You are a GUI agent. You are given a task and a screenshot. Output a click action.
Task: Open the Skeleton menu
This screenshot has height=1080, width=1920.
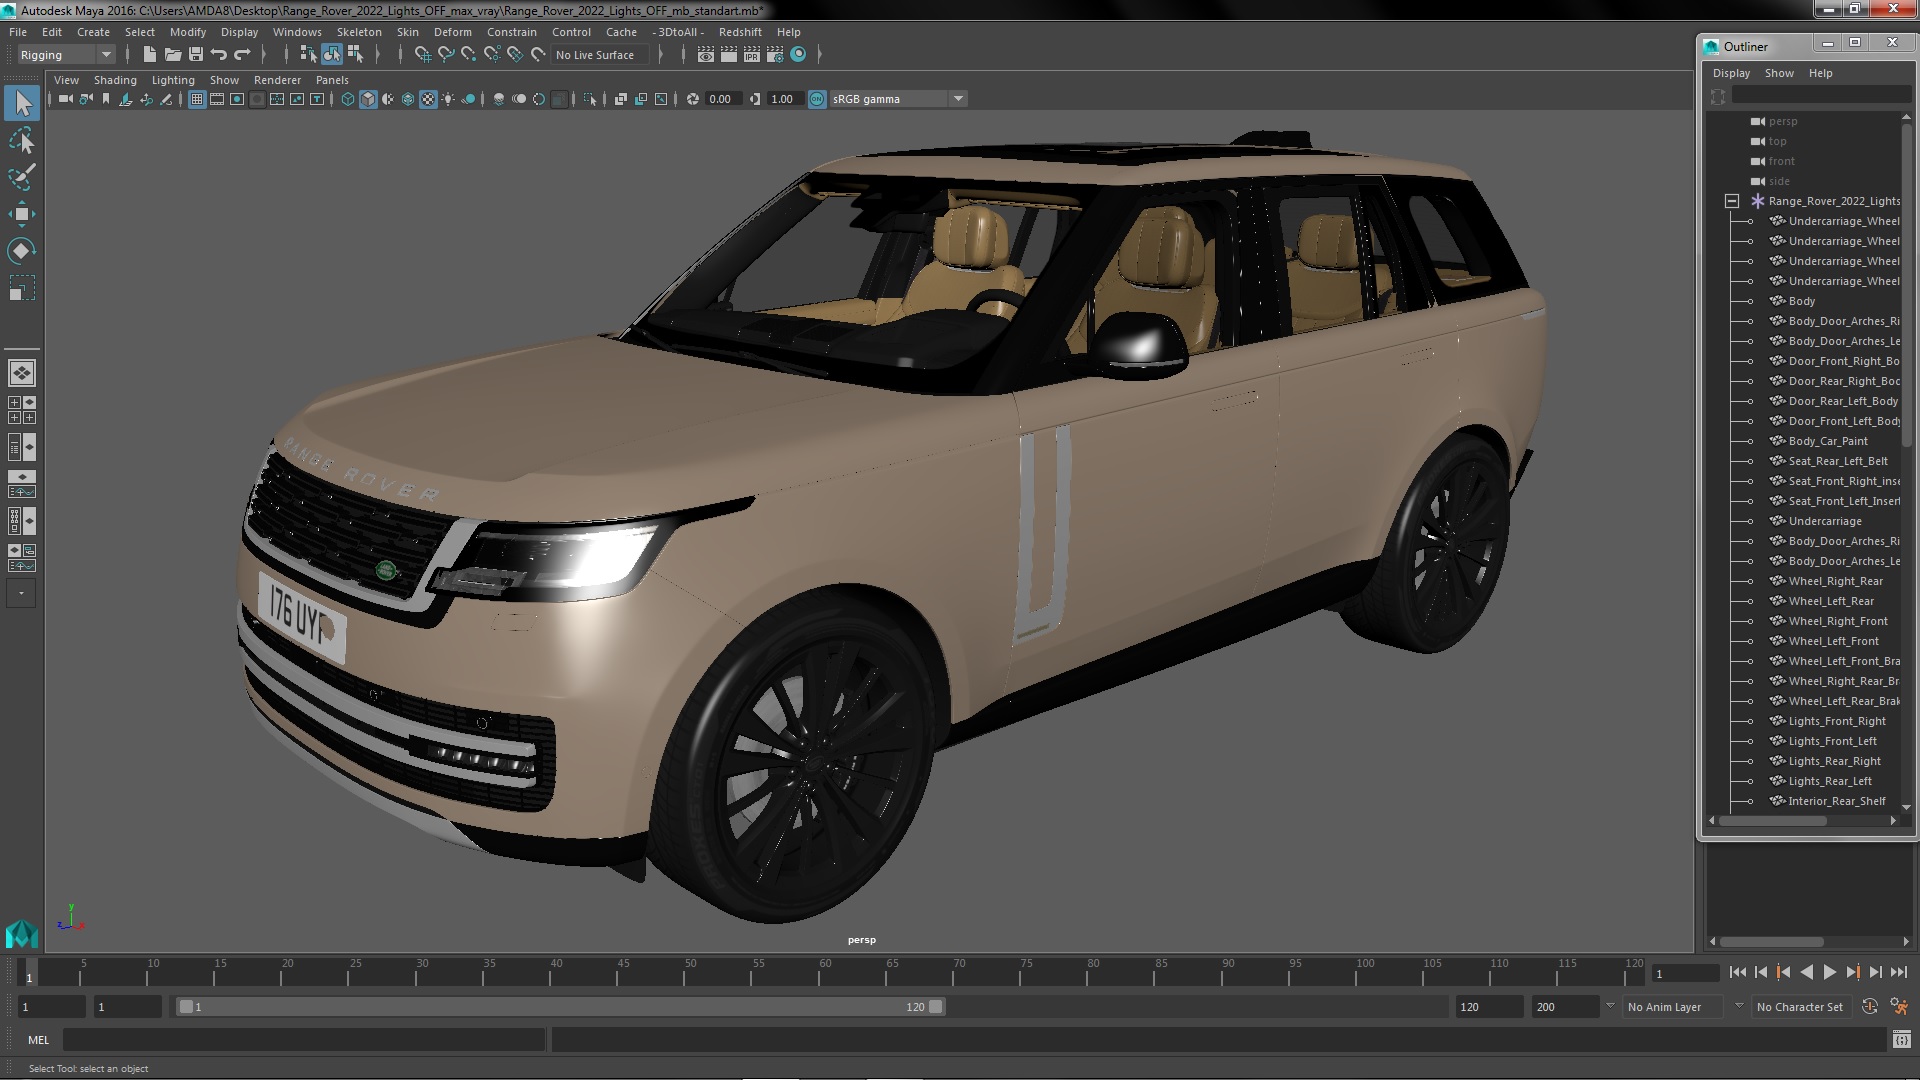359,32
